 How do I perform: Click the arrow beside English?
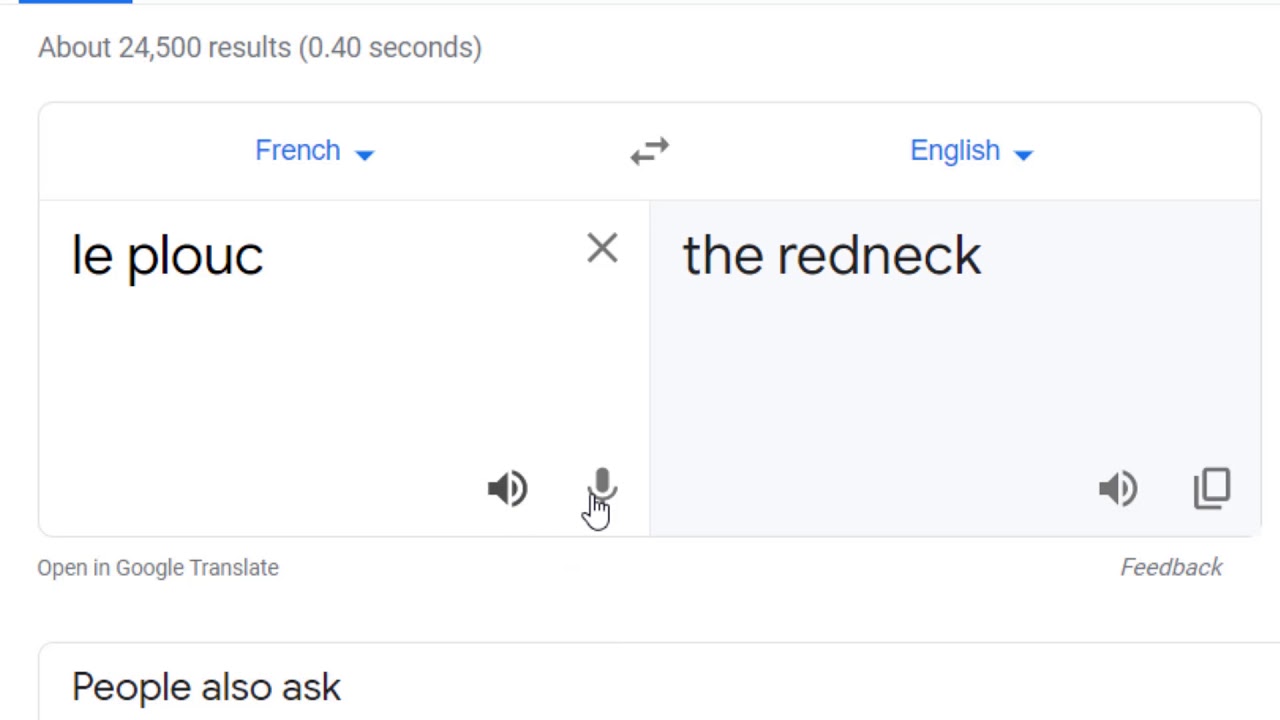click(1023, 153)
